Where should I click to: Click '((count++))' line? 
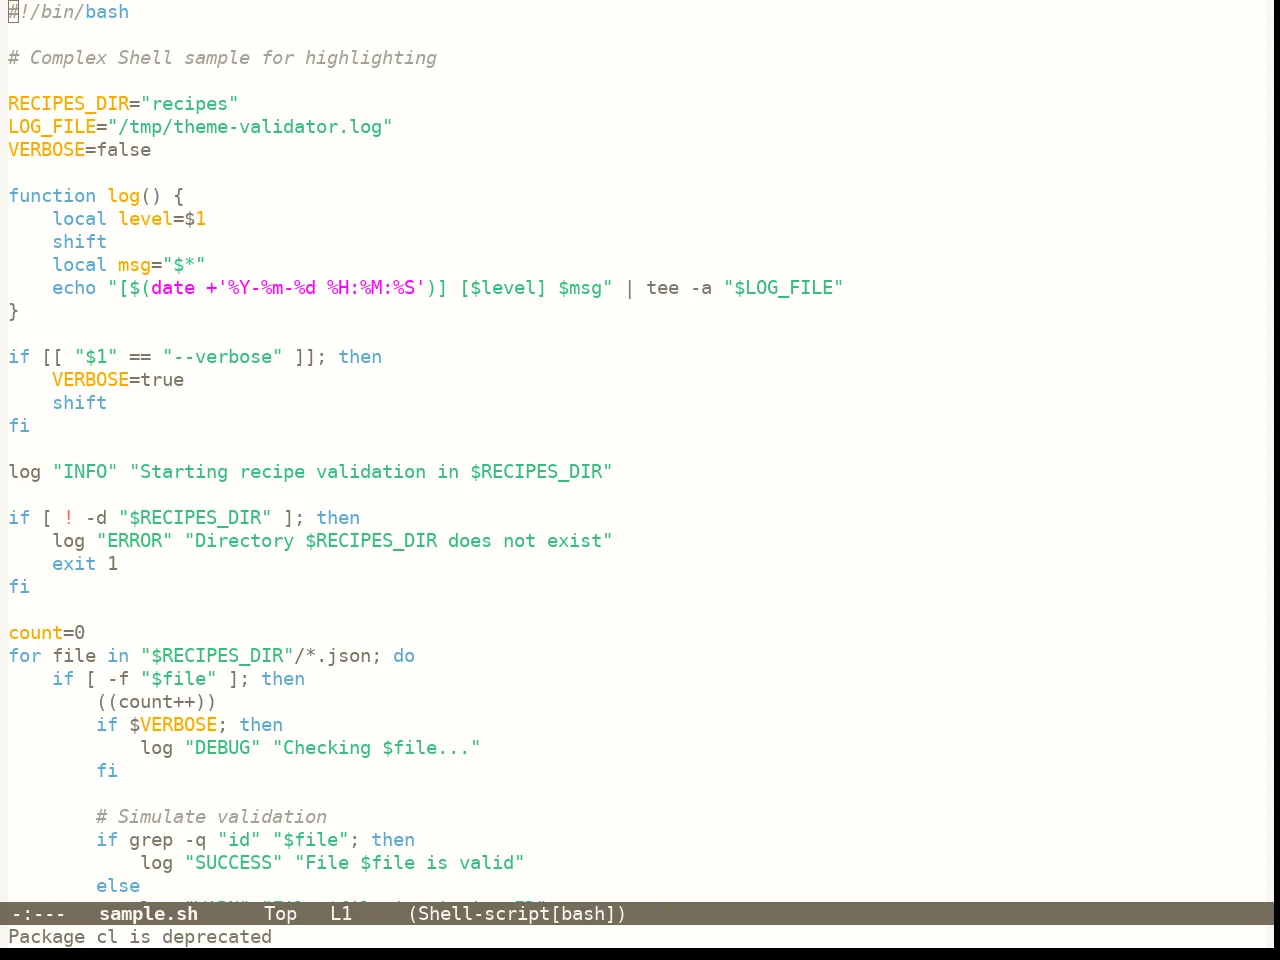156,702
